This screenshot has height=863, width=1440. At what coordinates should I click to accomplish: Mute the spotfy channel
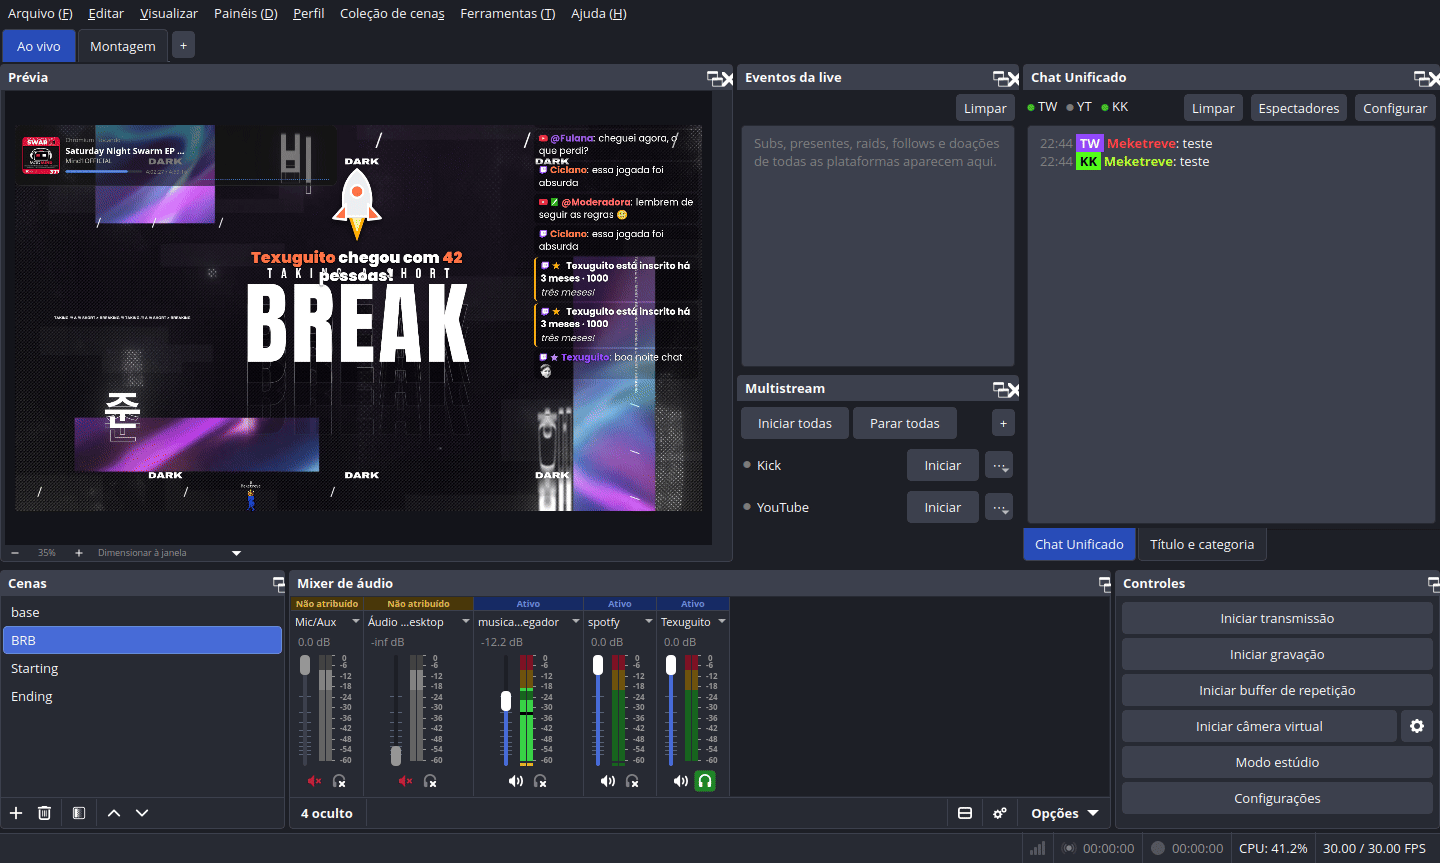(x=607, y=781)
